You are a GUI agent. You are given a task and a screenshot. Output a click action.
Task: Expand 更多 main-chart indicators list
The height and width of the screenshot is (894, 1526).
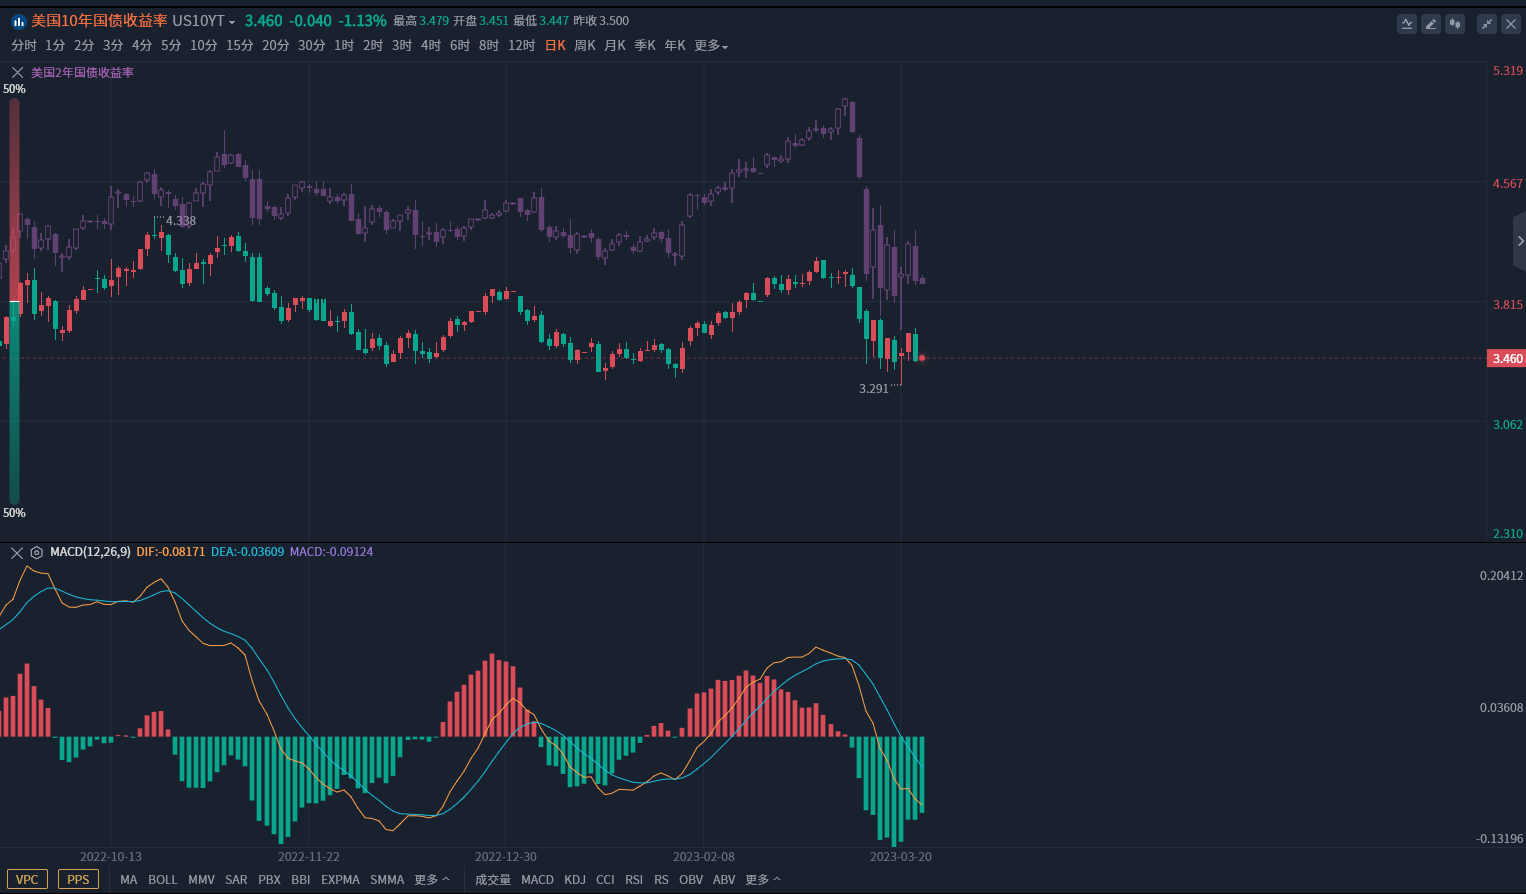pos(432,880)
